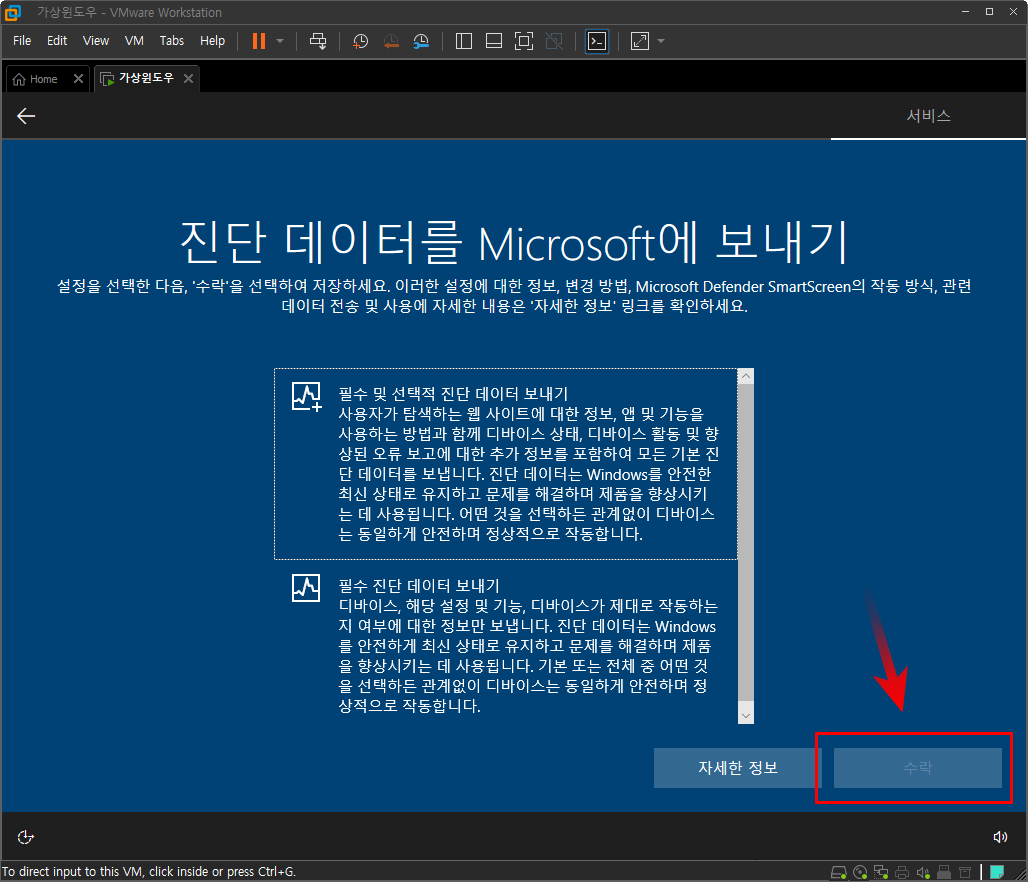Click the network adapter status icon
Viewport: 1028px width, 882px height.
point(881,872)
